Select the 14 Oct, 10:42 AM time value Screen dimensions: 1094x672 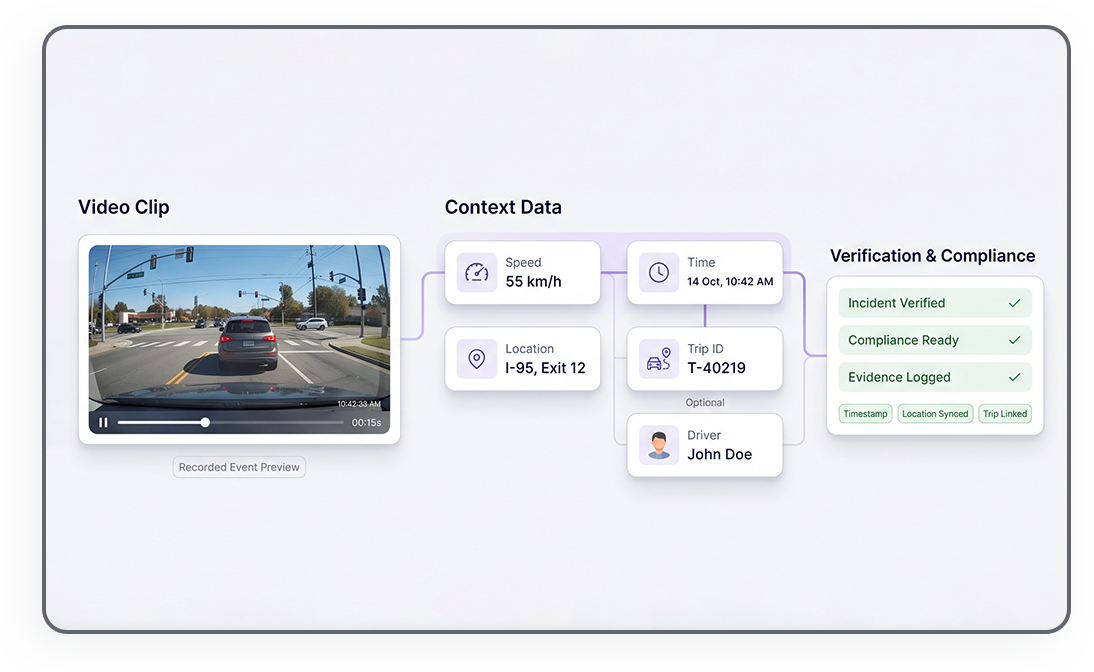point(730,281)
